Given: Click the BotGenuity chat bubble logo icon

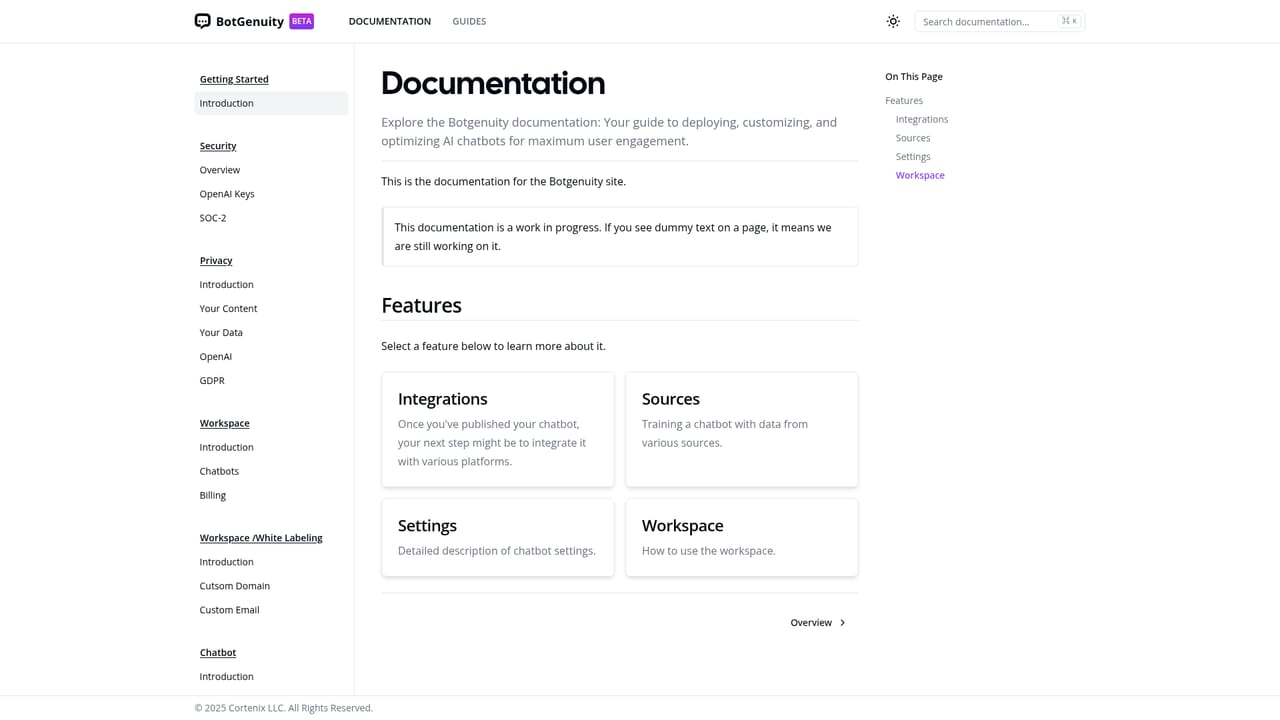Looking at the screenshot, I should 202,21.
